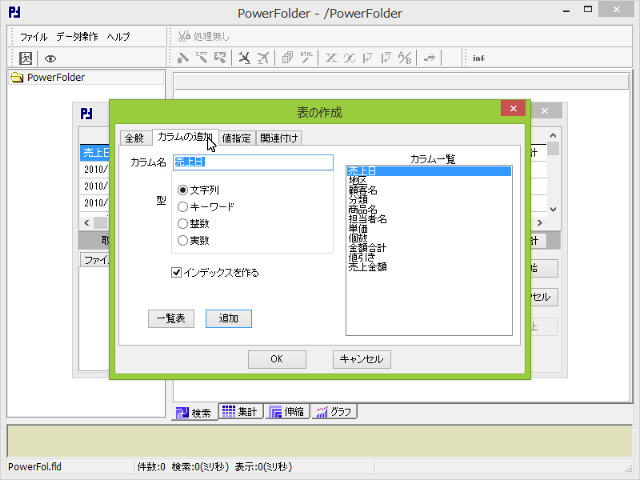Click the カラム名 input field
Image resolution: width=640 pixels, height=480 pixels.
(253, 162)
